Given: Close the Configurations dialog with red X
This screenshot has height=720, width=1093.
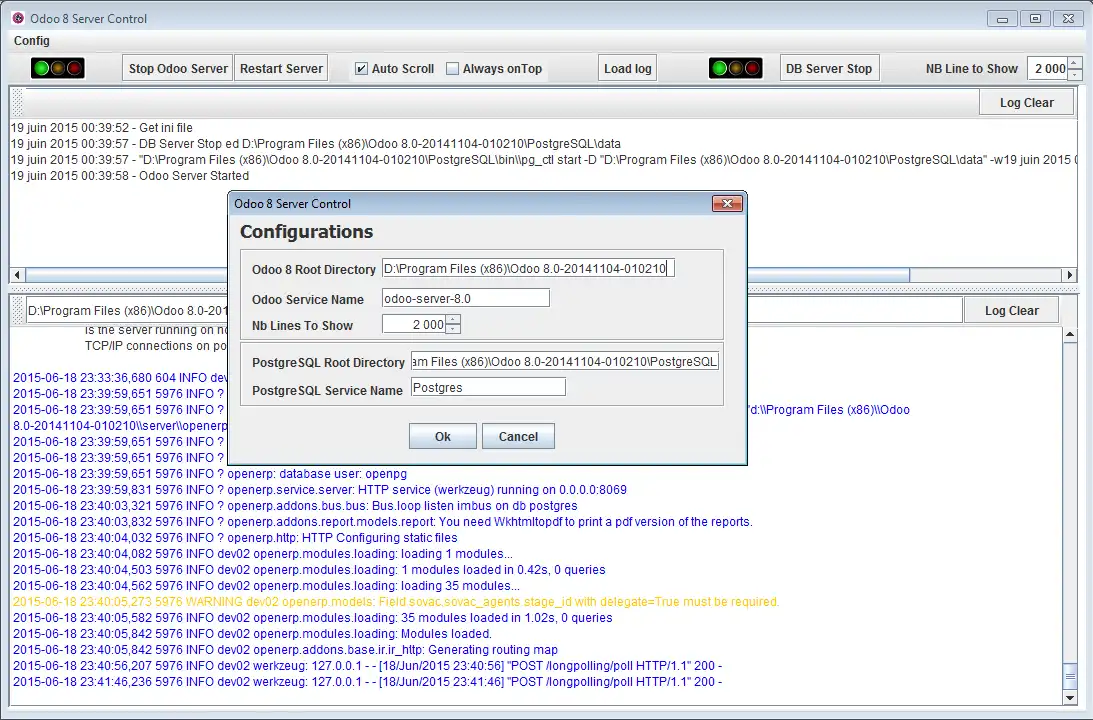Looking at the screenshot, I should point(727,204).
